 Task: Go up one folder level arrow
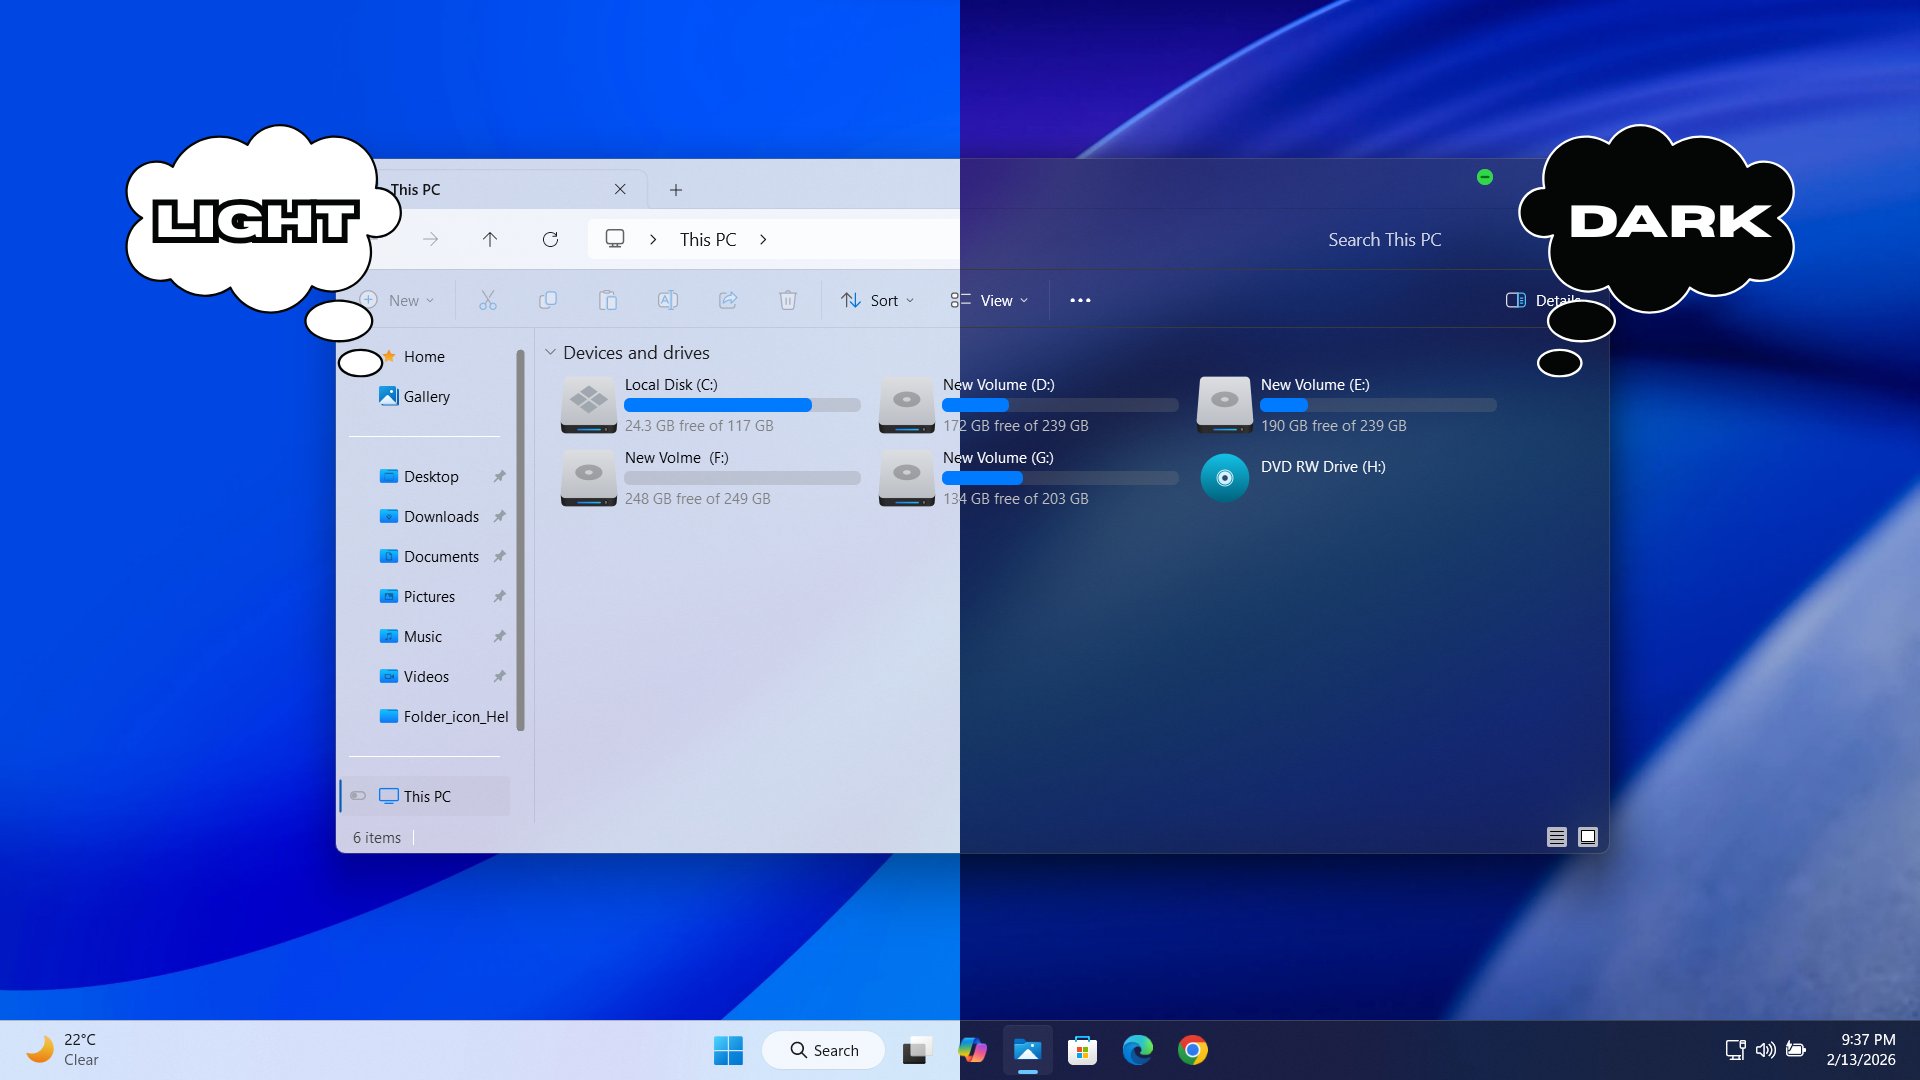click(489, 239)
